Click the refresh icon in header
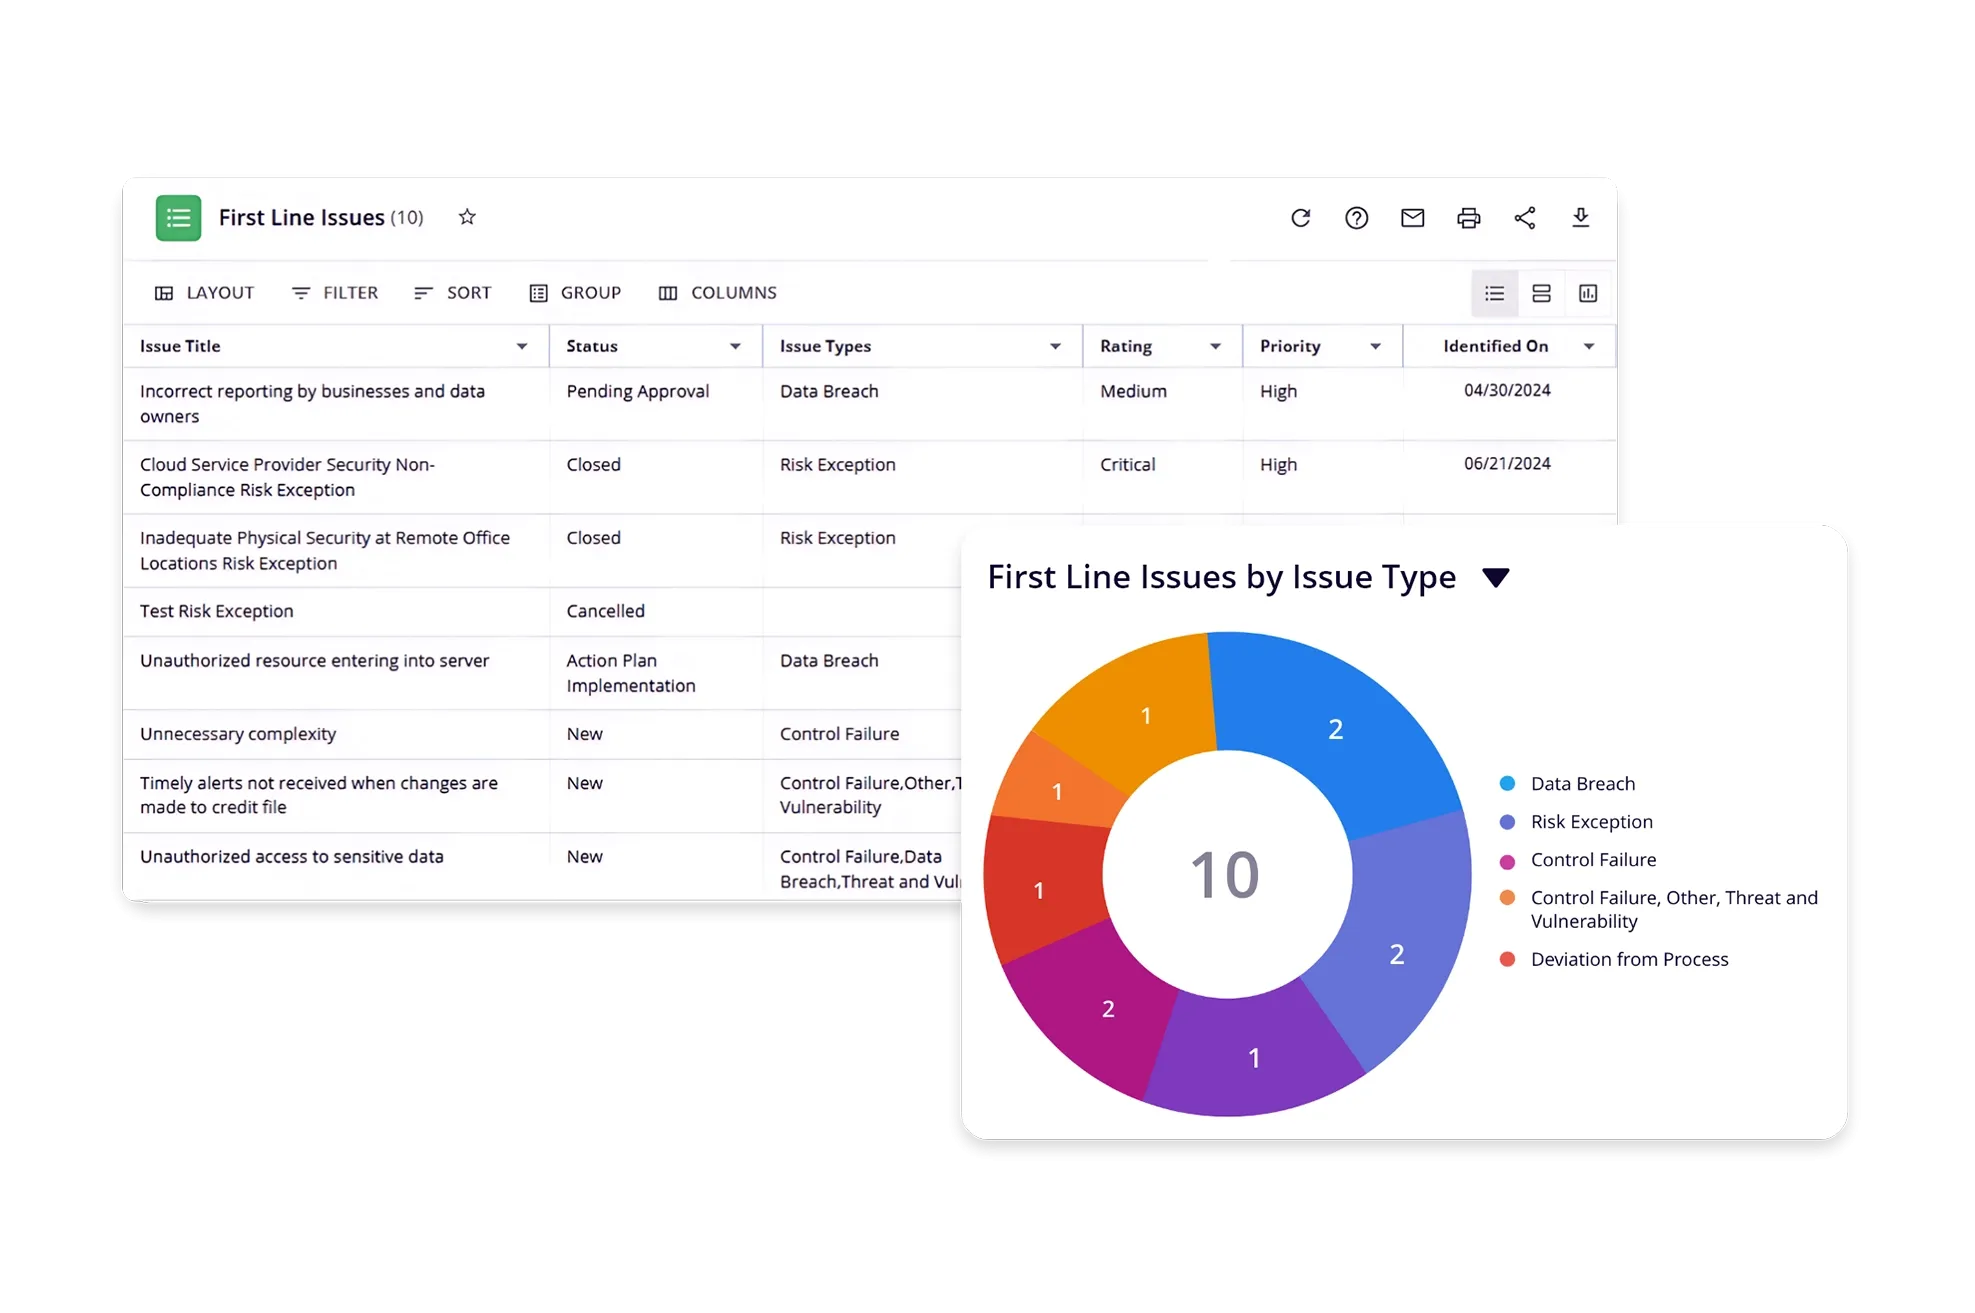The width and height of the screenshot is (1975, 1313). (1300, 218)
